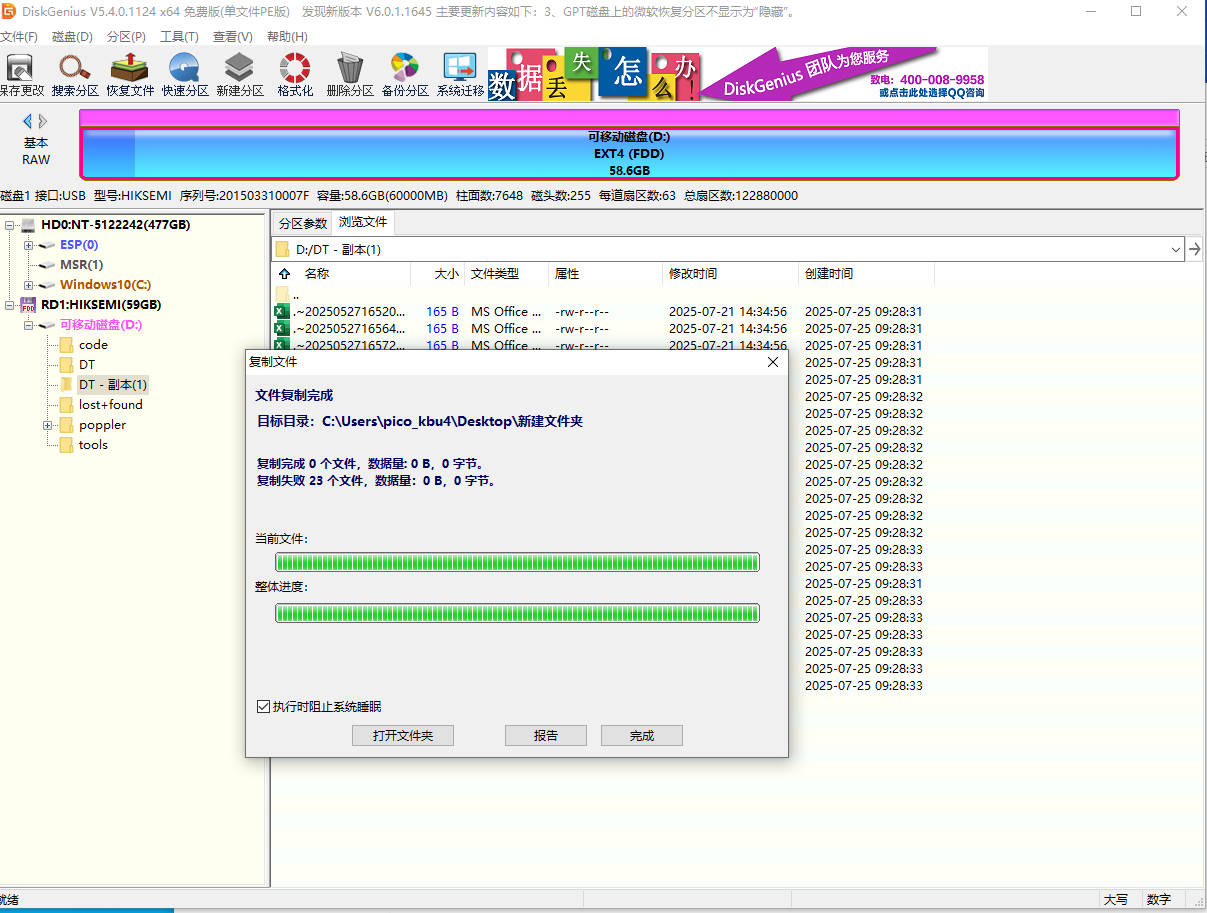Screen dimensions: 1207x913
Task: Click the Excel icon of ~2025052716520 file
Action: pyautogui.click(x=282, y=312)
